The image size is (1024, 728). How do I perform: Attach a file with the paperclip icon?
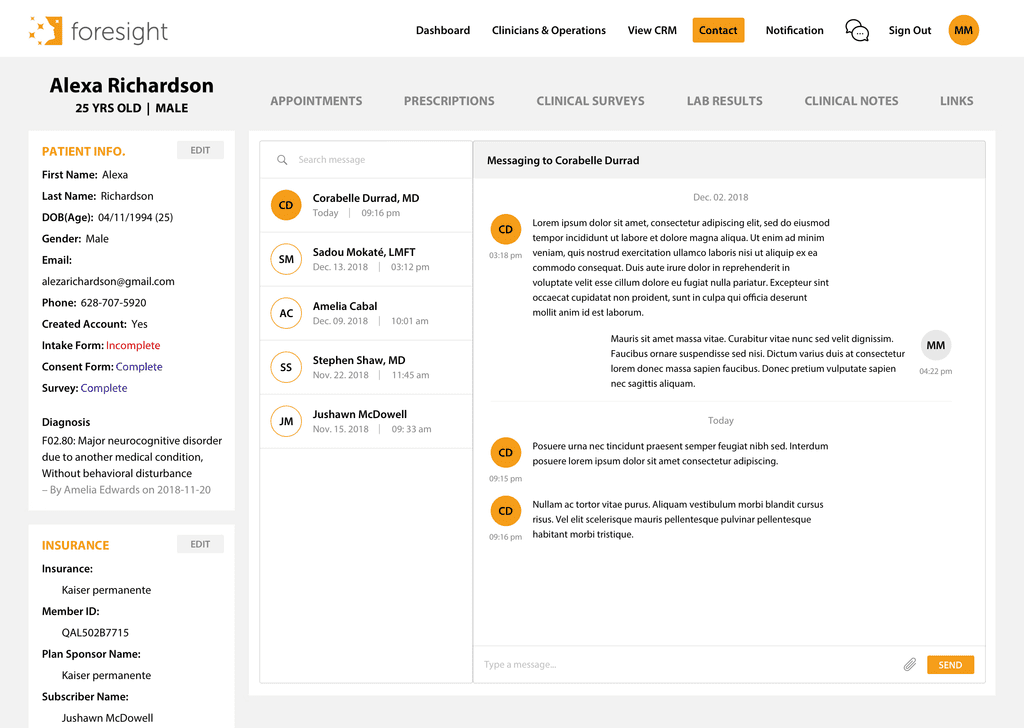(x=910, y=664)
